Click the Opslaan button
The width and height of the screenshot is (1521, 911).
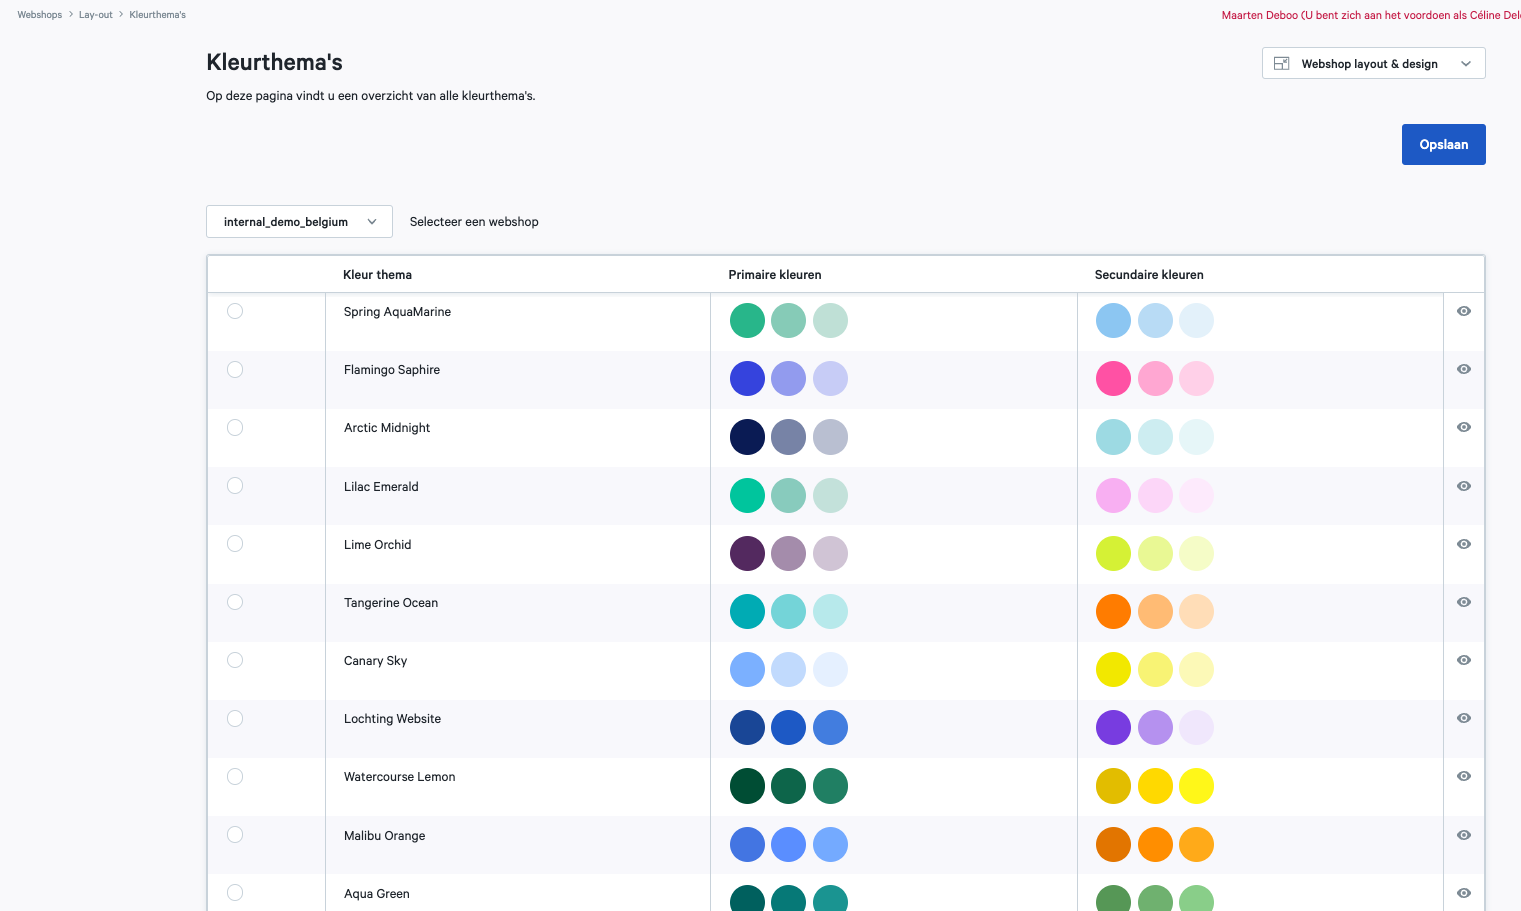(x=1442, y=145)
